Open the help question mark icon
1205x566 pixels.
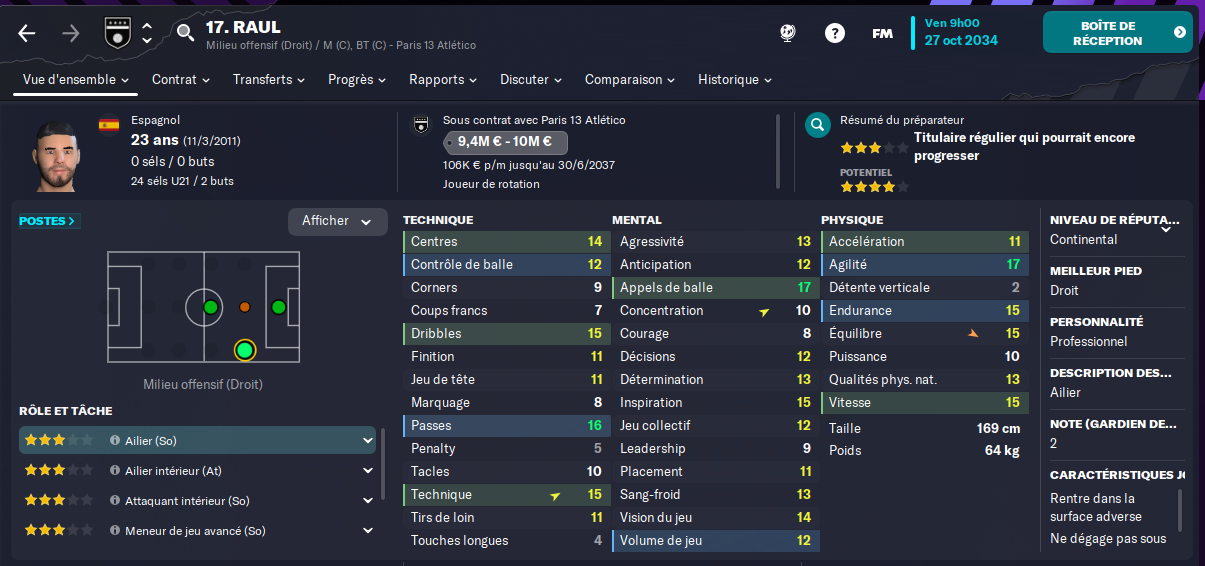835,33
